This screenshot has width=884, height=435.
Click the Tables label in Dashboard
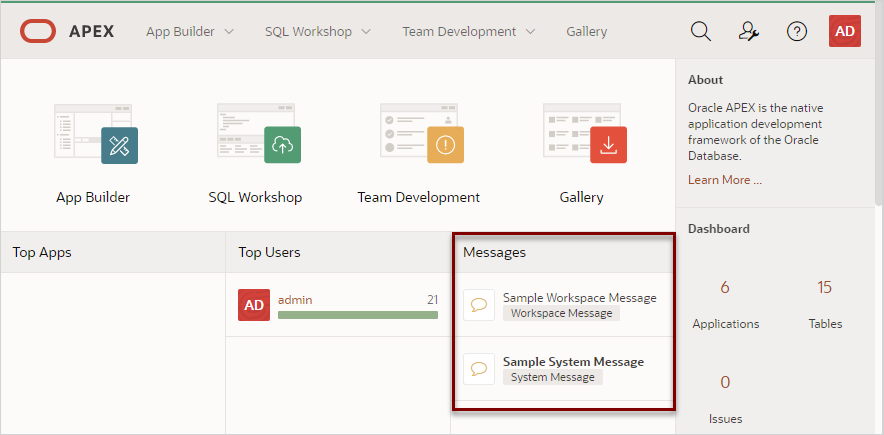(x=825, y=324)
